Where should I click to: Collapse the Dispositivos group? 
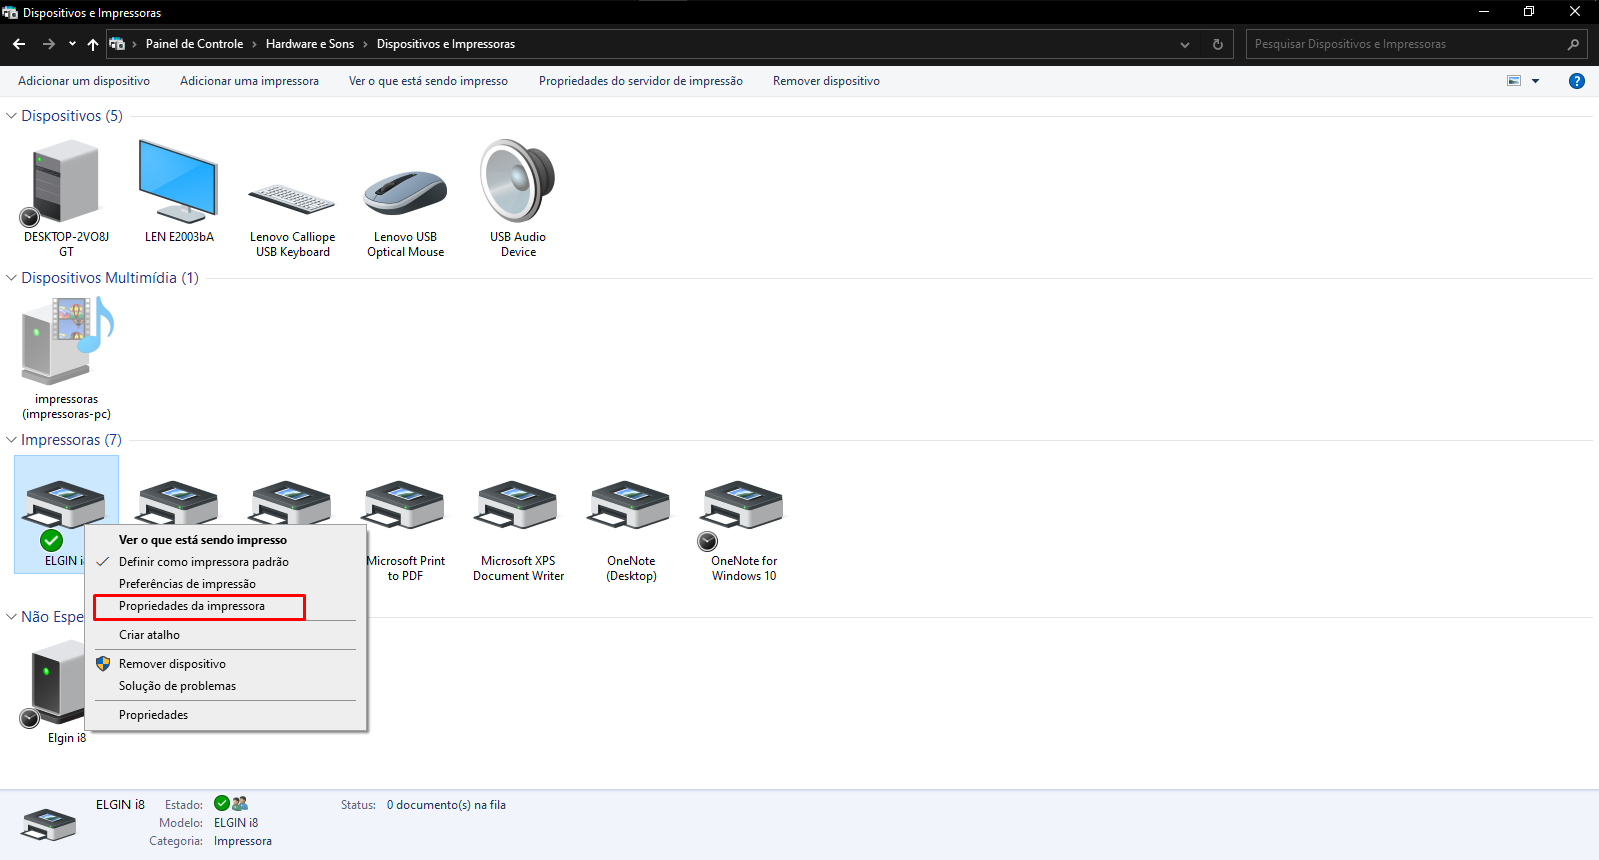tap(12, 116)
